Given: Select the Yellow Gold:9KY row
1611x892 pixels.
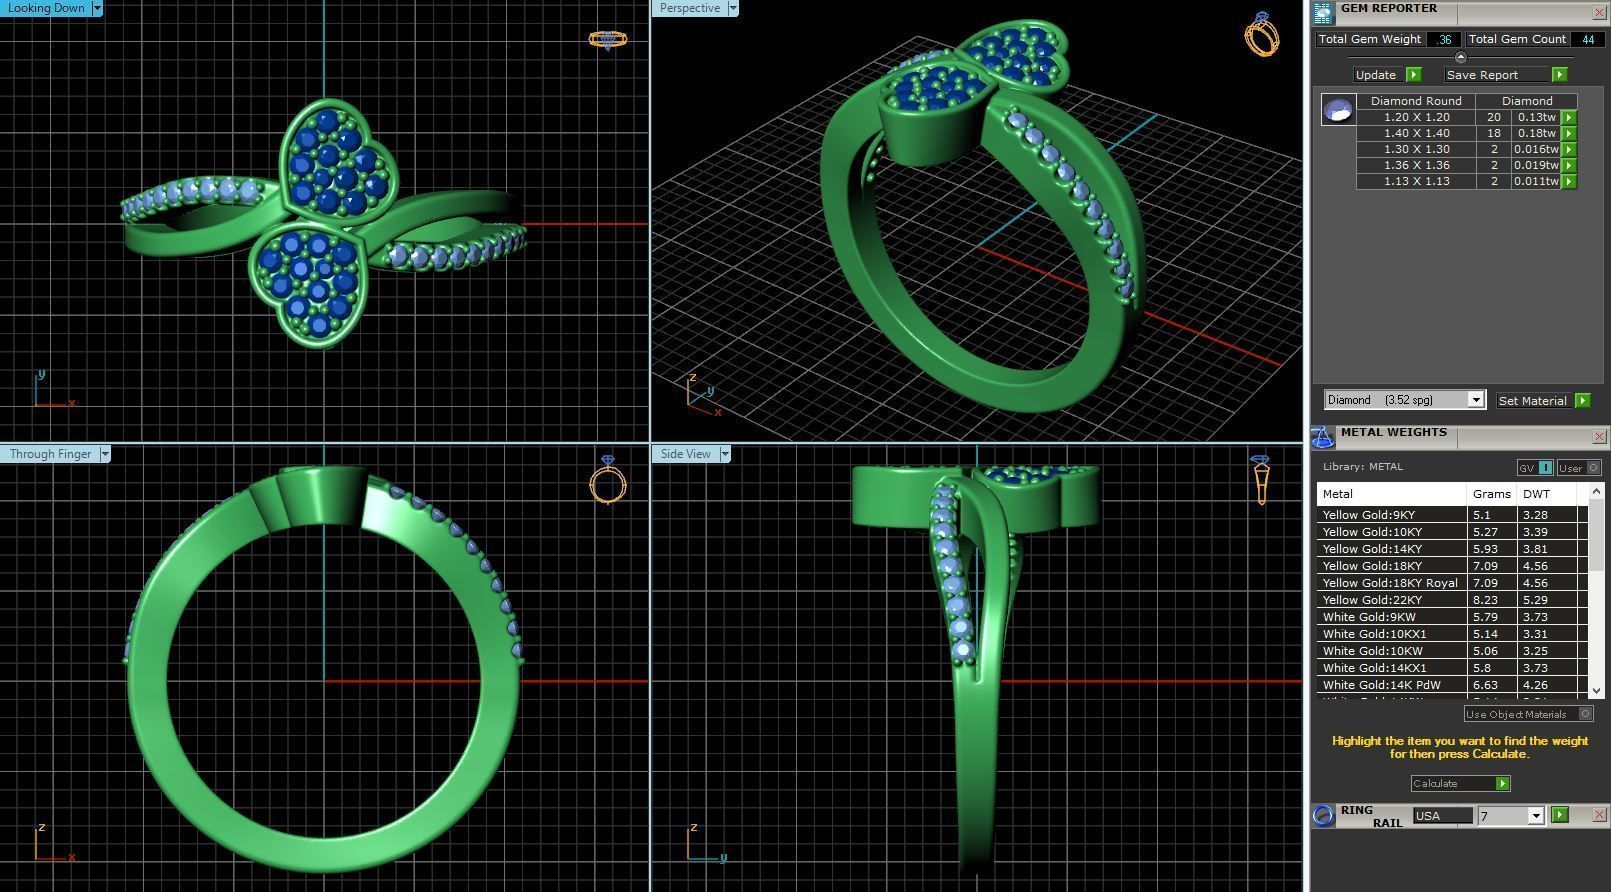Looking at the screenshot, I should (x=1452, y=515).
